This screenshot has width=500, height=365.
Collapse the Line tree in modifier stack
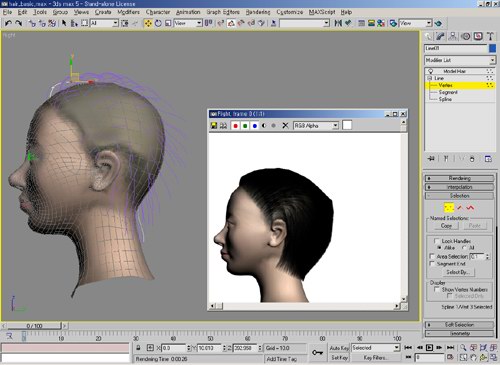tap(430, 78)
